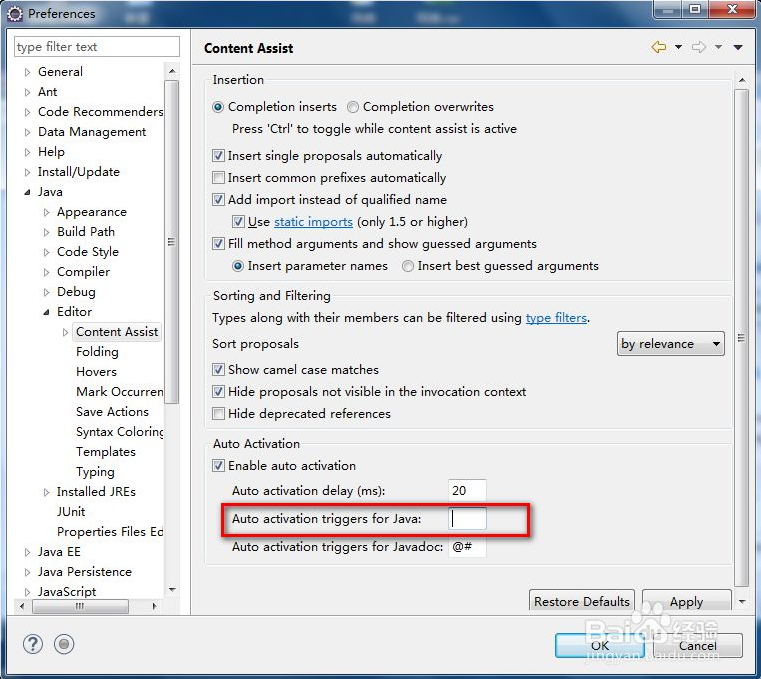Open the help question mark icon
The width and height of the screenshot is (761, 679).
(x=33, y=644)
